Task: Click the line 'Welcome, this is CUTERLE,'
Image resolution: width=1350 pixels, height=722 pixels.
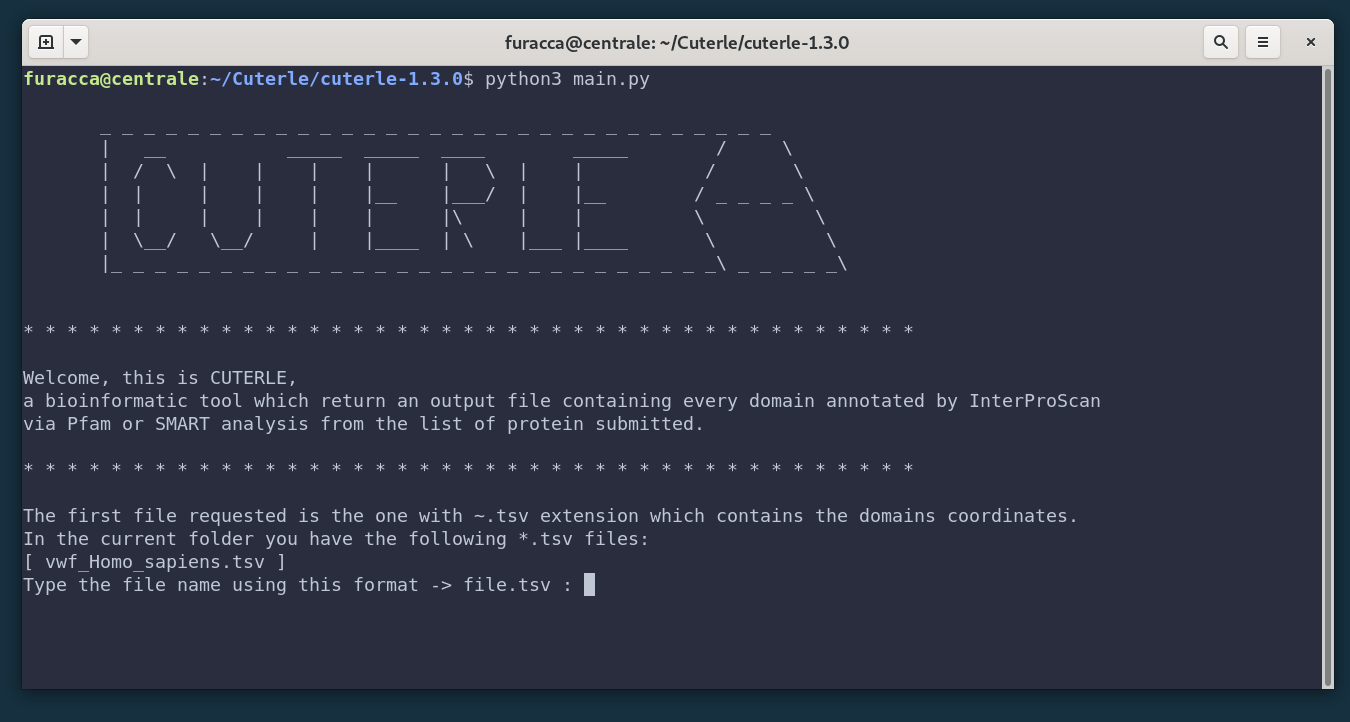Action: click(x=160, y=378)
